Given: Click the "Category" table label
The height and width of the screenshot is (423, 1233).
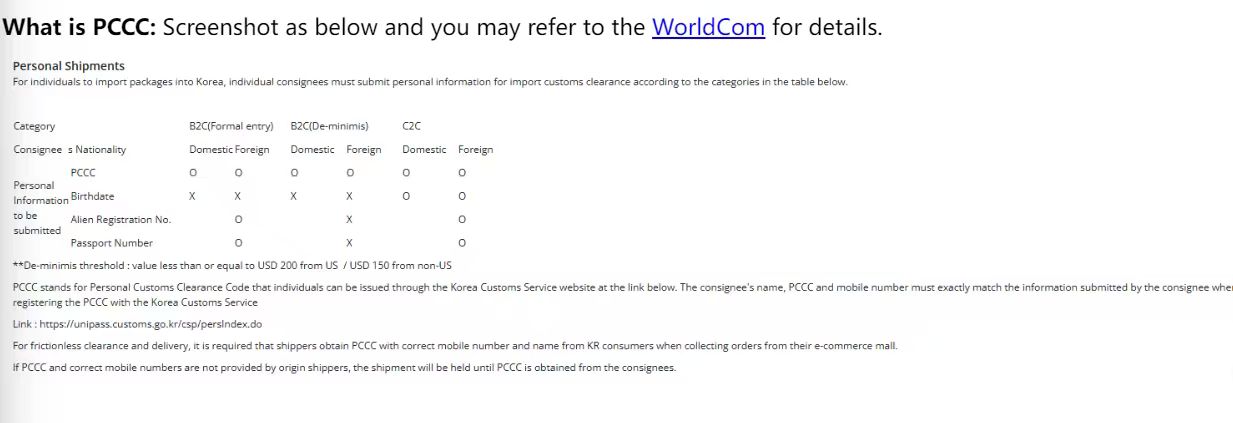Looking at the screenshot, I should pos(34,126).
